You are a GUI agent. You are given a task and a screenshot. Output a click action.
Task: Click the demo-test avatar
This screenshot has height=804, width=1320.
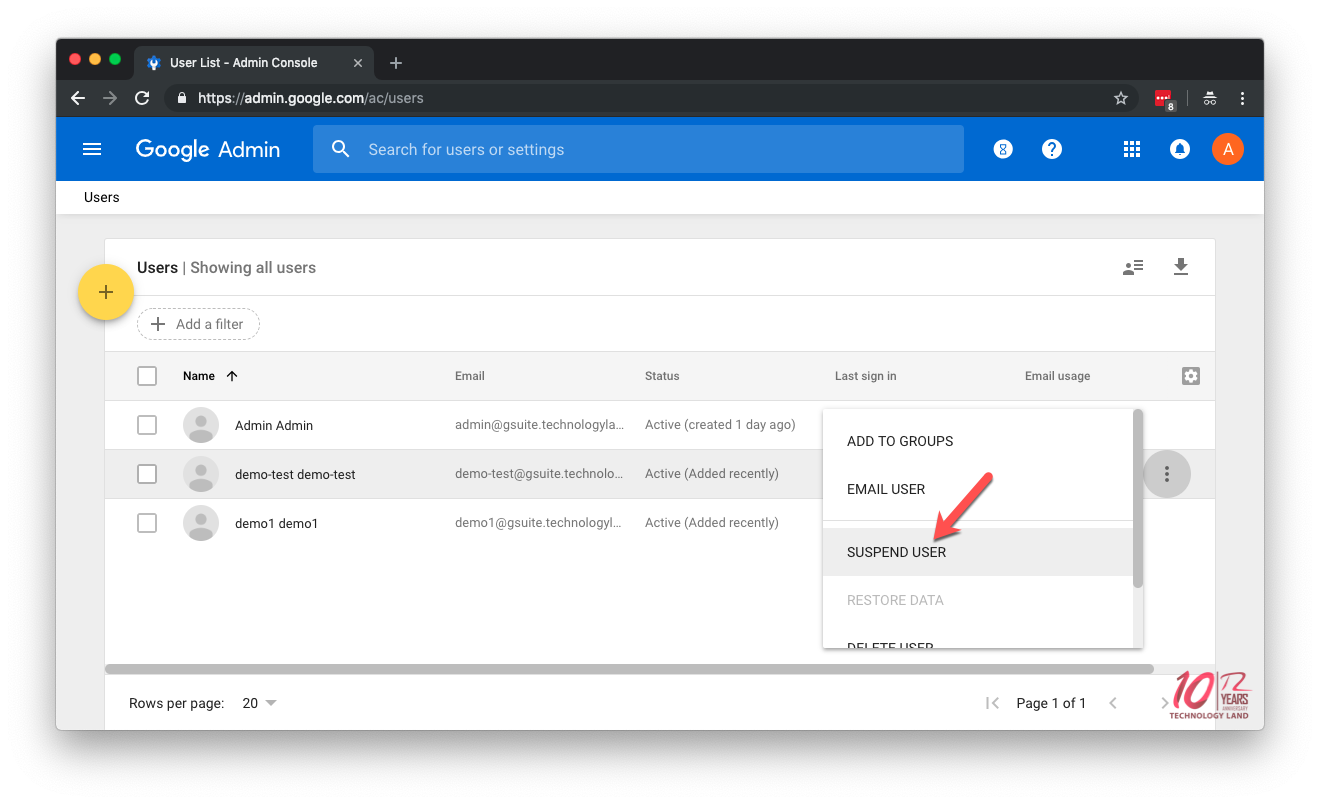[x=201, y=474]
